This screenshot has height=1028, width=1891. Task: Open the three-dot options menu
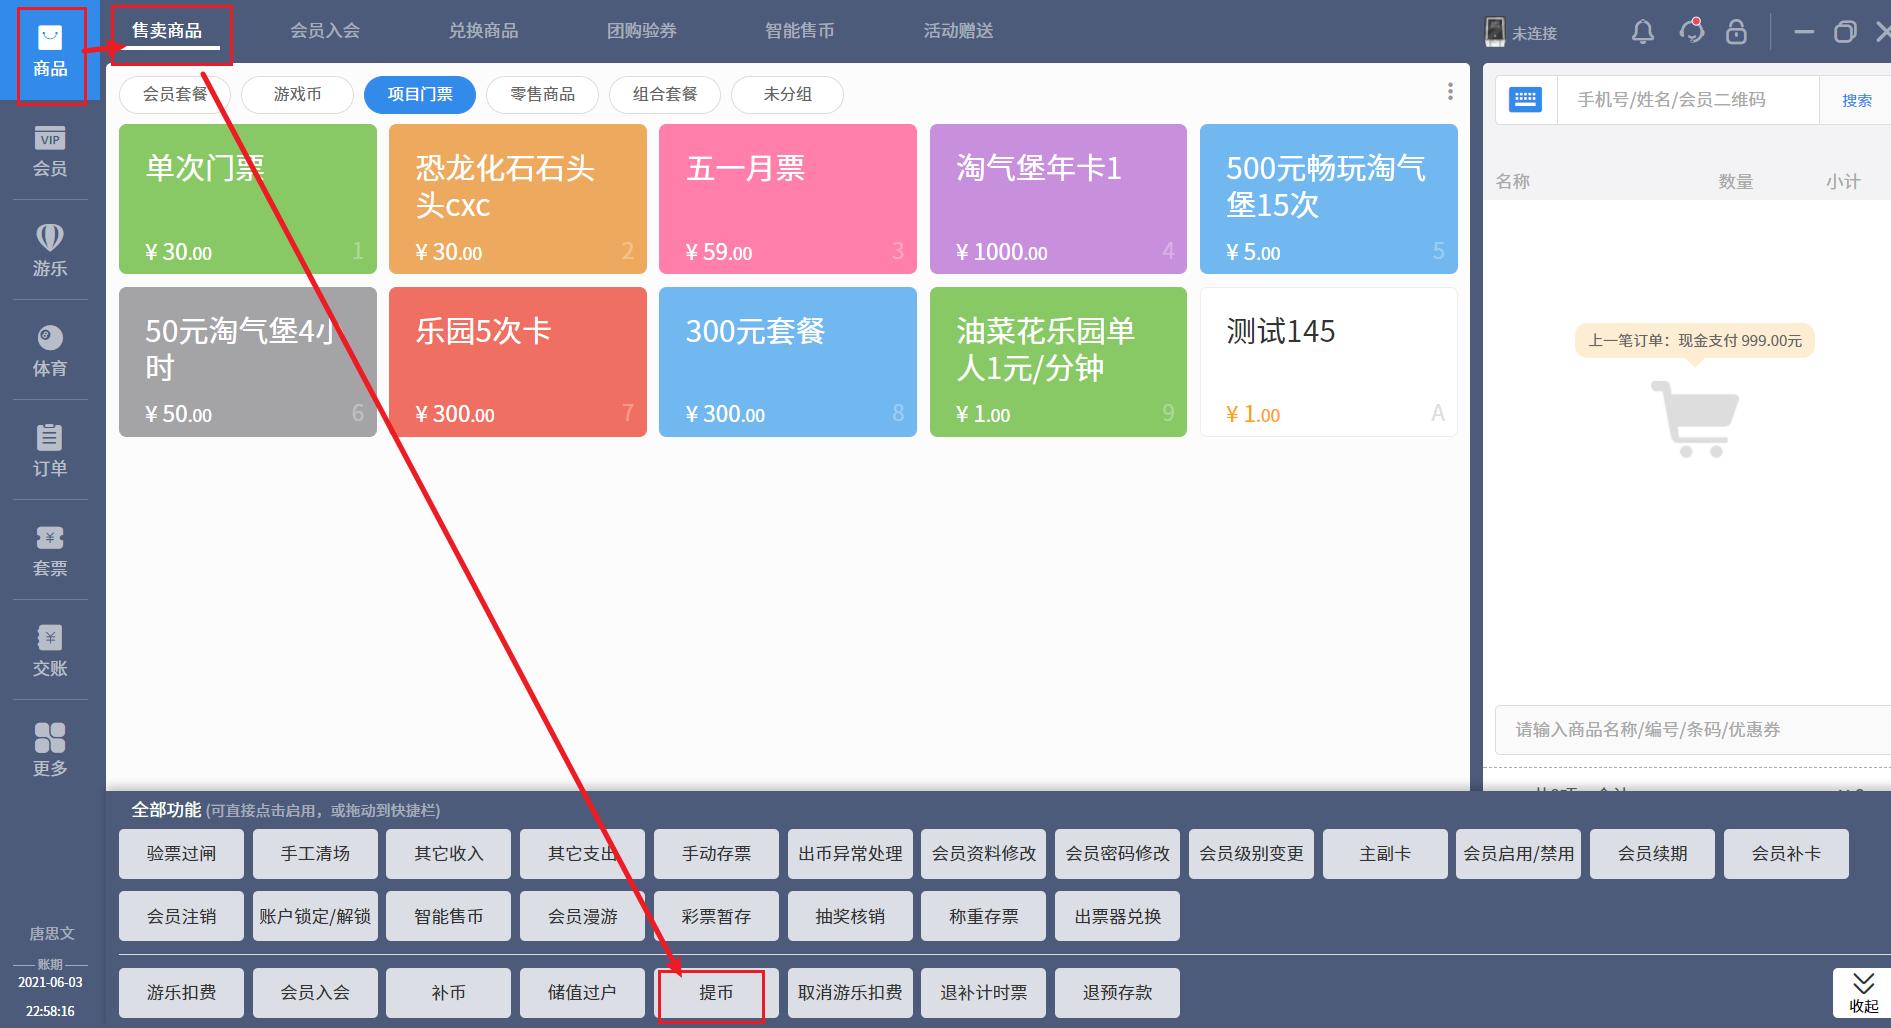point(1450,92)
